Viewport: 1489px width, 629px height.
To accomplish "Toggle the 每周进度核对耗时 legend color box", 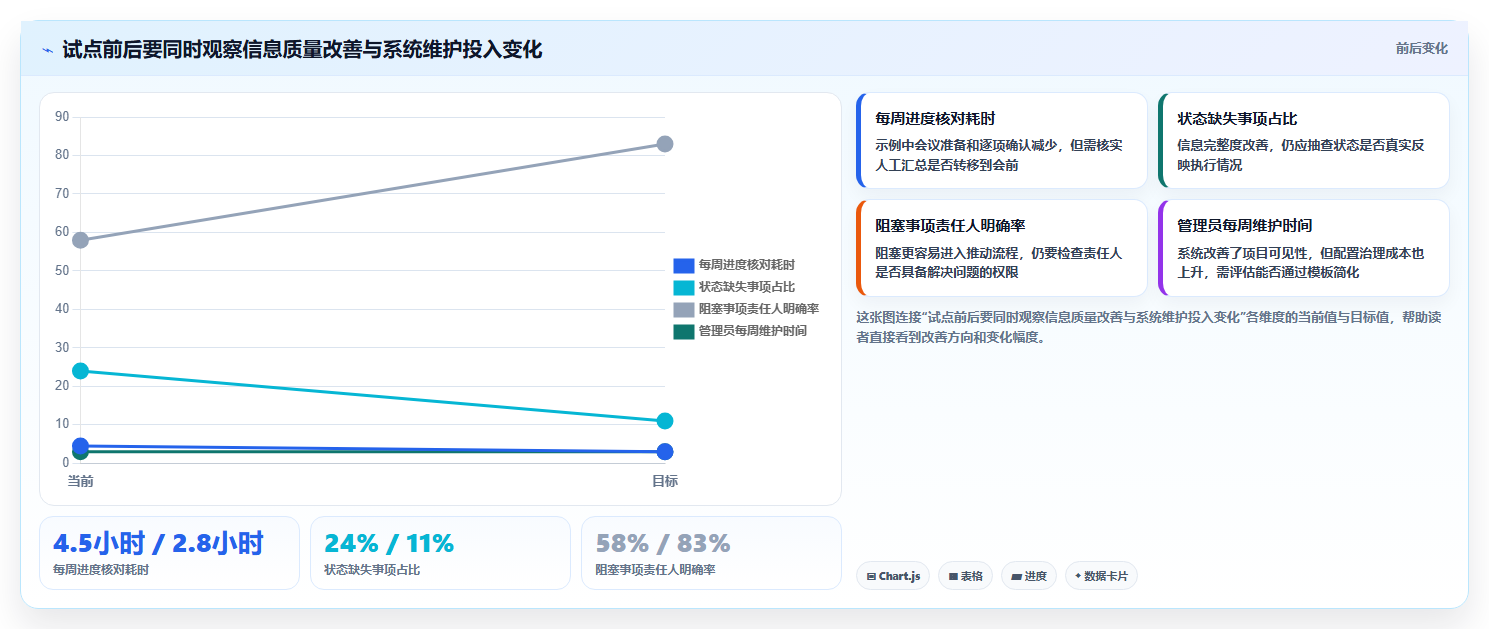I will 684,265.
